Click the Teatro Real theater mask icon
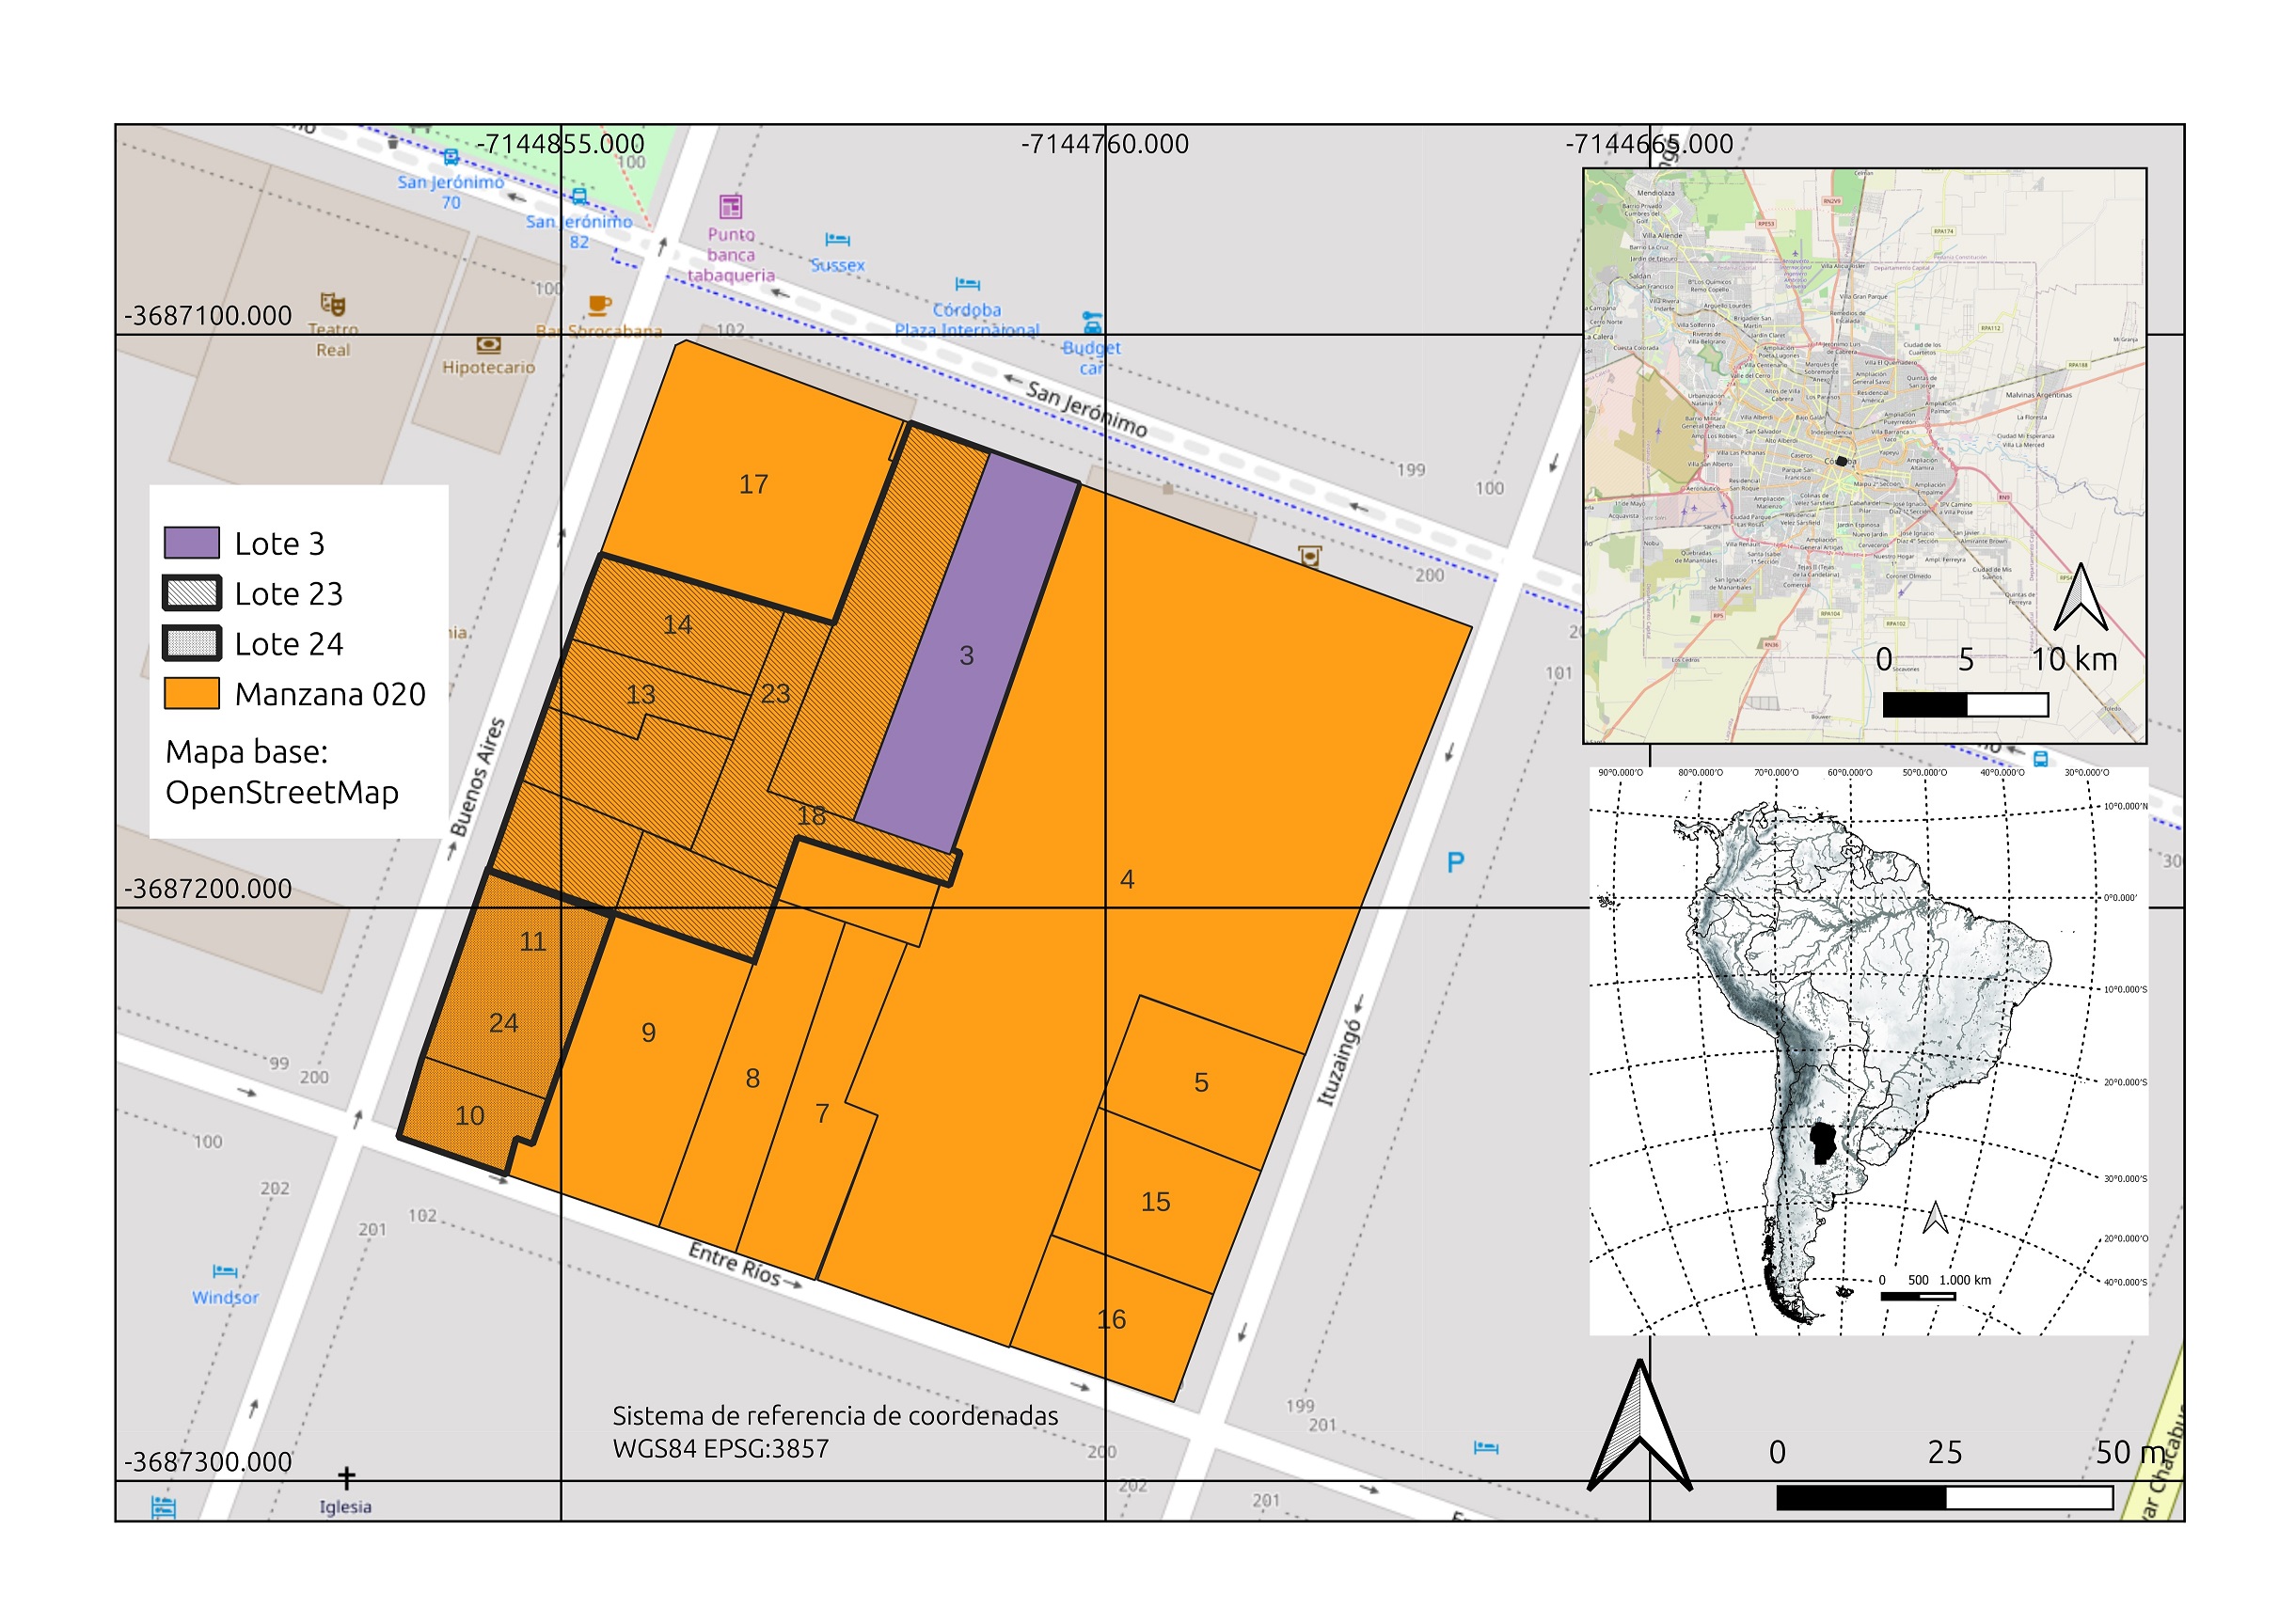2295x1624 pixels. pyautogui.click(x=333, y=303)
